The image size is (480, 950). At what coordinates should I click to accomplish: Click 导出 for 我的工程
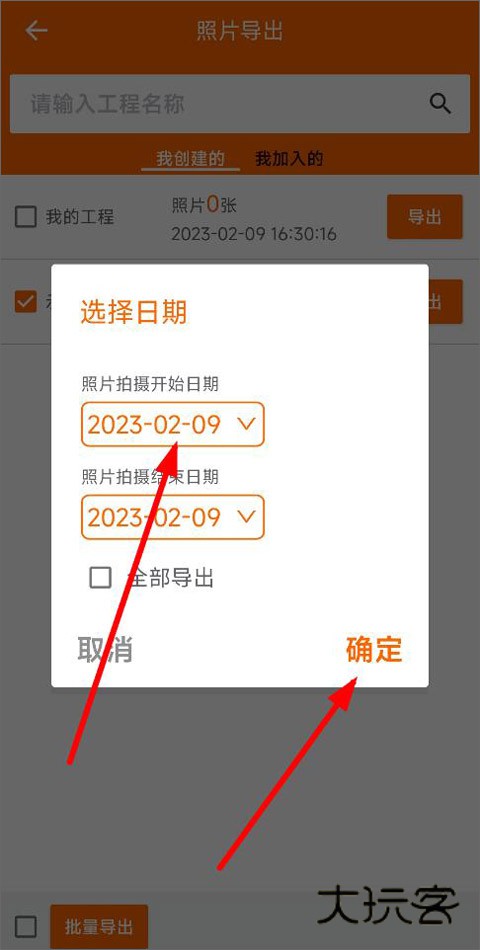tap(425, 217)
